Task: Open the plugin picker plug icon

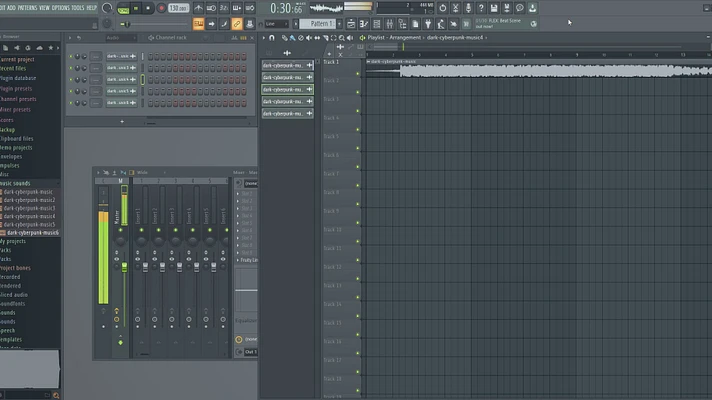Action: coord(428,24)
